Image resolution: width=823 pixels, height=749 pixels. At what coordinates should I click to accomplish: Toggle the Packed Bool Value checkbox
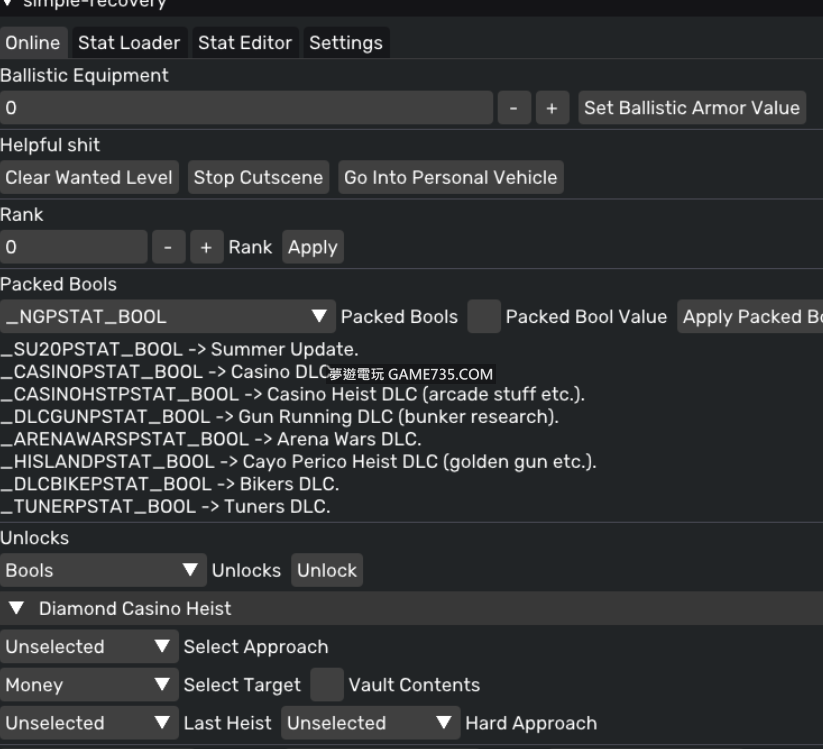(484, 317)
